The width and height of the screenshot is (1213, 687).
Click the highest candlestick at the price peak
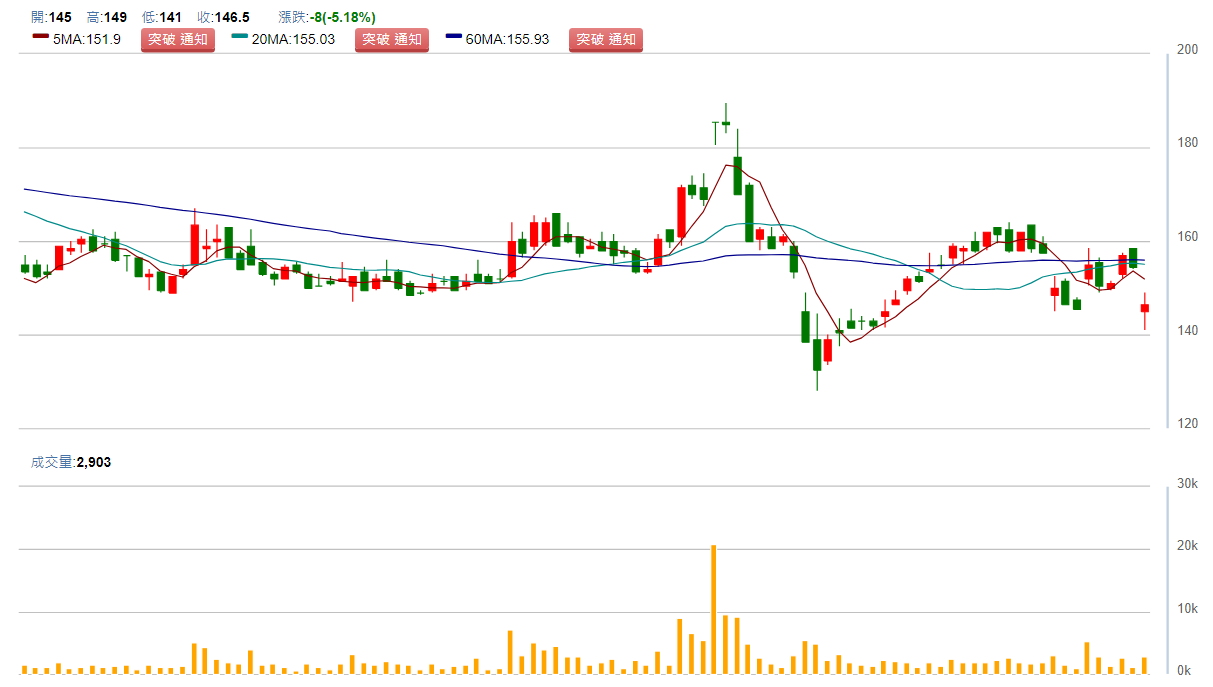726,122
